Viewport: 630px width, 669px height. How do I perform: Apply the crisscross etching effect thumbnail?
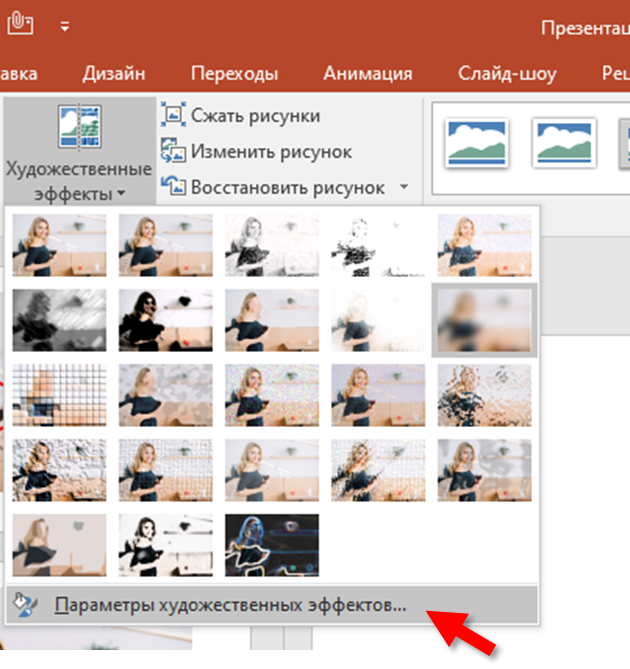(272, 470)
